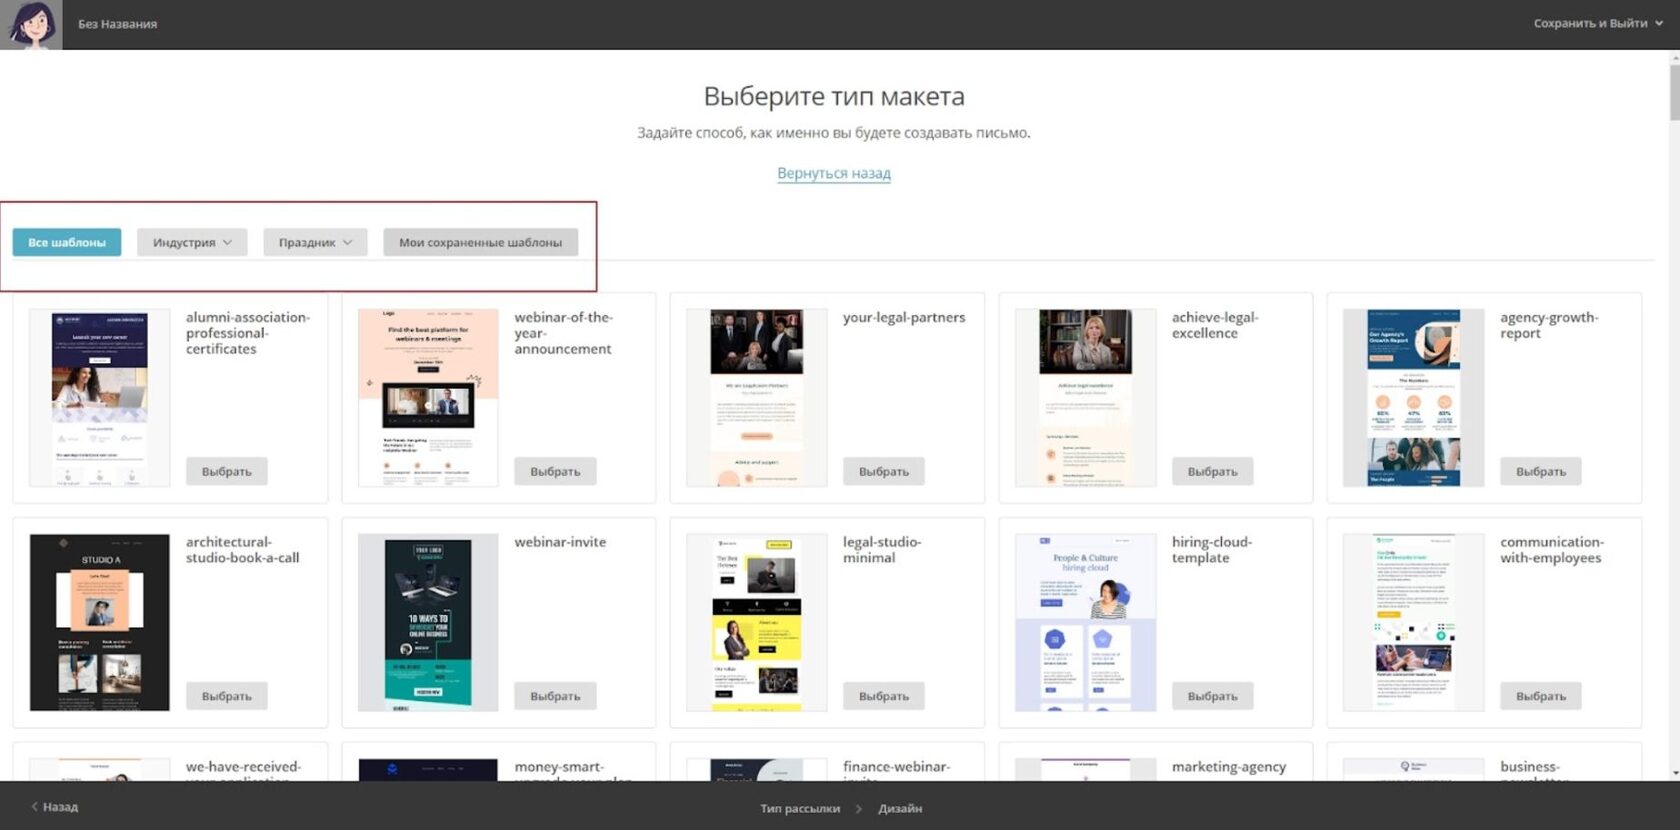Expand the Индустрия dropdown
The width and height of the screenshot is (1680, 830).
[x=192, y=242]
